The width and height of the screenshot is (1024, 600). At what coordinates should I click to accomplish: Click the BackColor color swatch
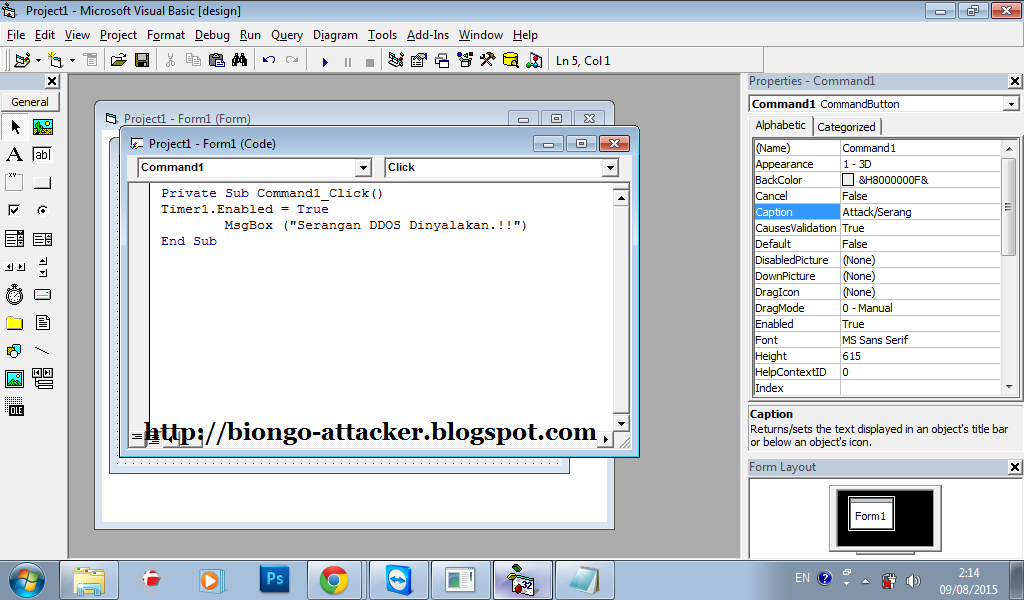848,180
